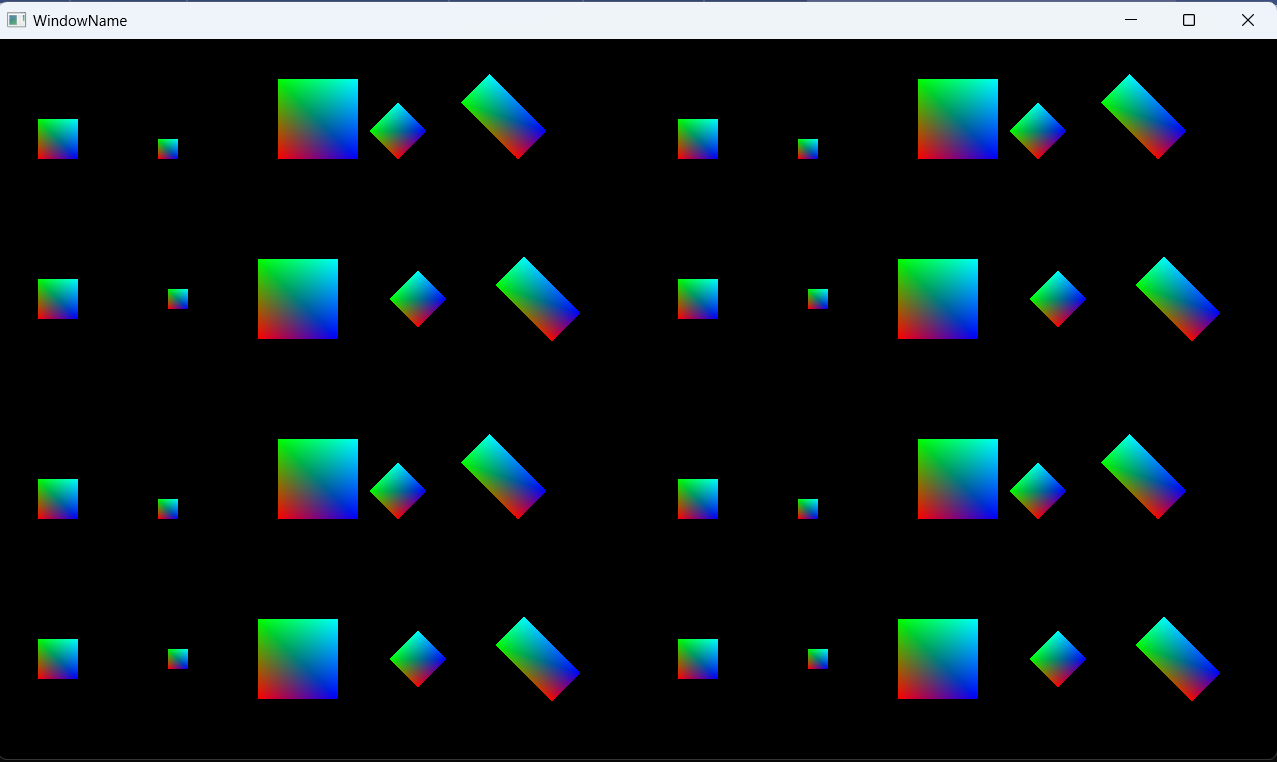Click medium square in top row, right half
The width and height of the screenshot is (1277, 762).
[x=698, y=139]
